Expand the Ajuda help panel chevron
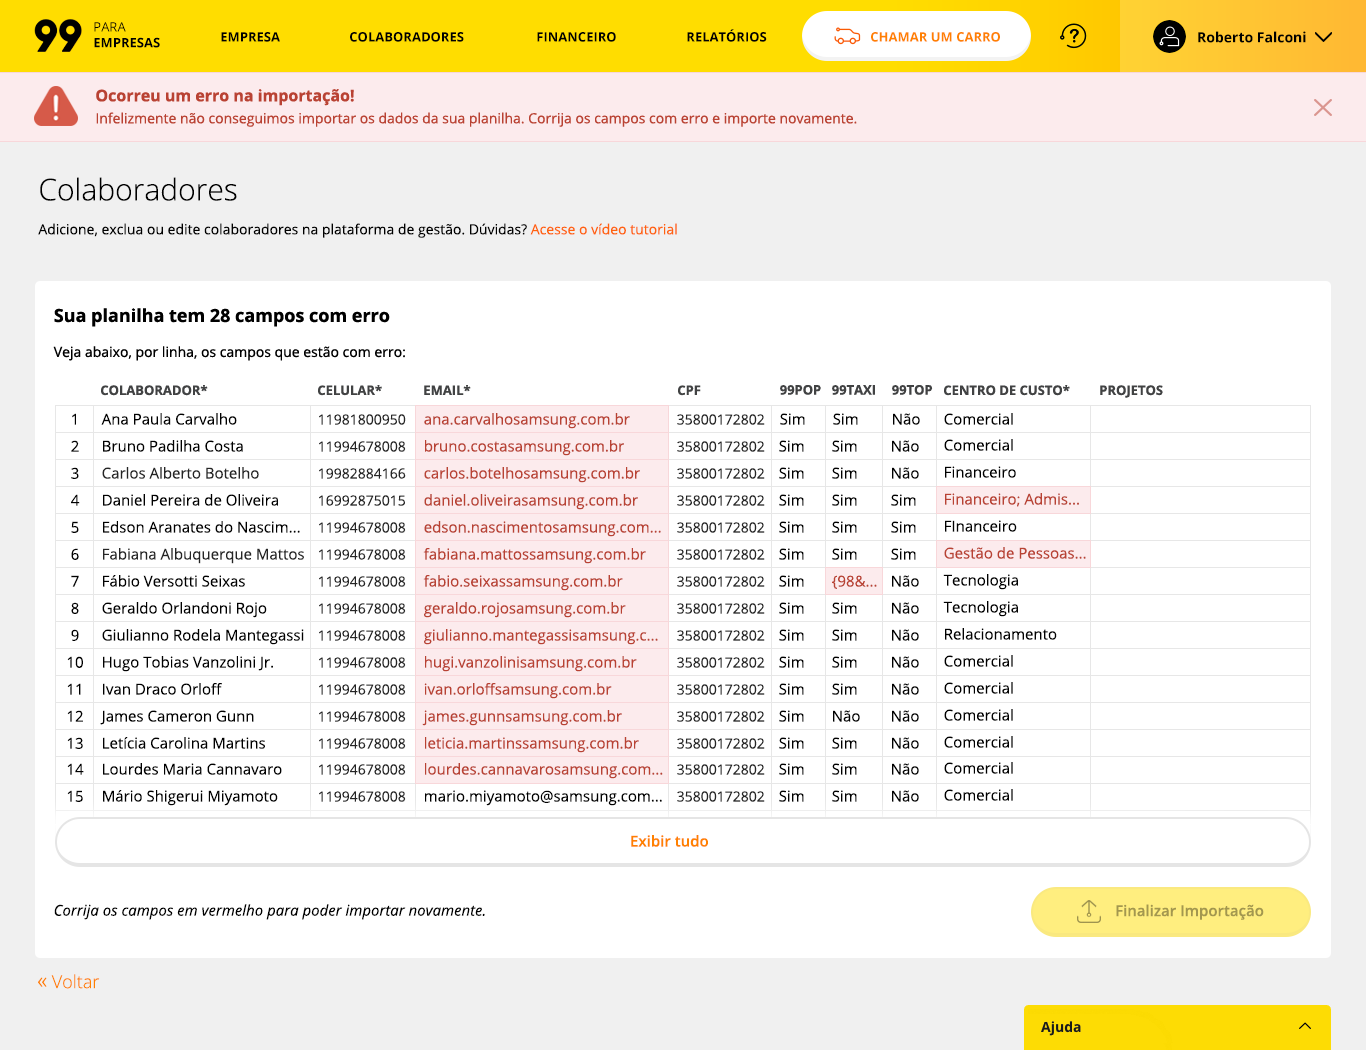 pos(1305,1027)
